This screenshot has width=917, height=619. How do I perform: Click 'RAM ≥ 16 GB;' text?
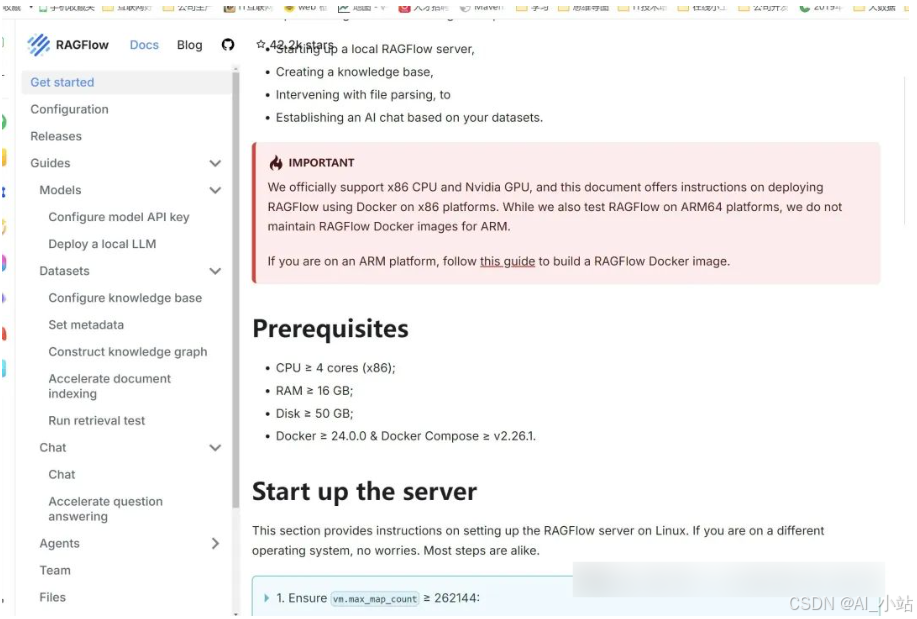point(315,391)
